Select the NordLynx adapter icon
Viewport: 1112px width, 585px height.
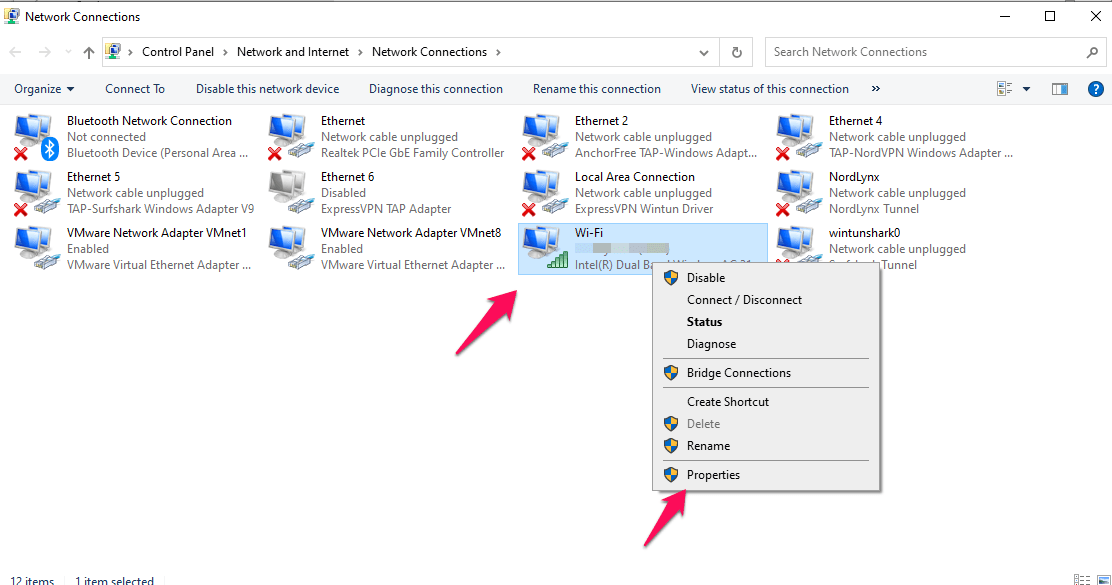(x=799, y=194)
